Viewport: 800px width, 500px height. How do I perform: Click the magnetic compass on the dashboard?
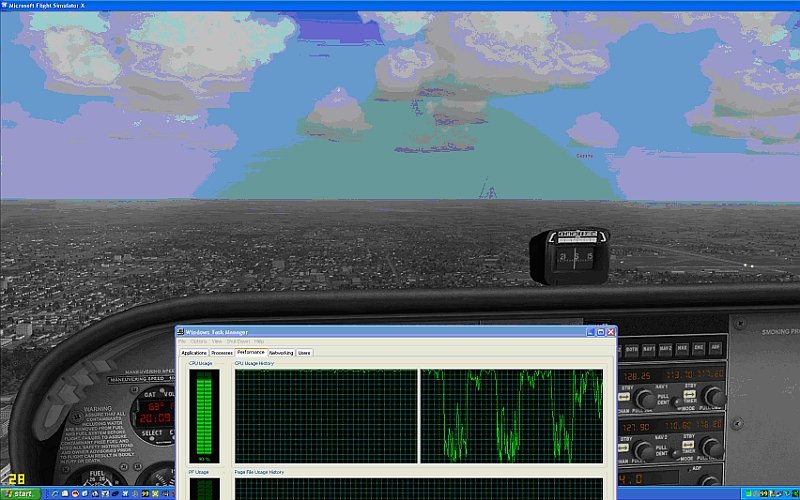570,256
